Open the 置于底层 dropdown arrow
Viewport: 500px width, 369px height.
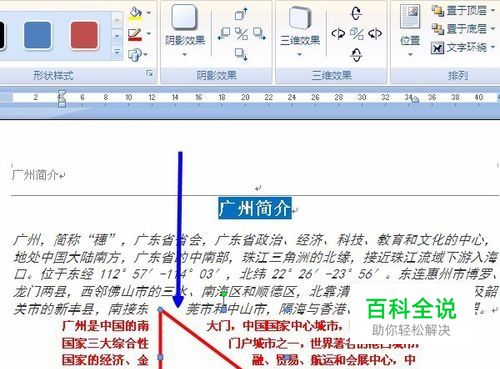tap(493, 29)
